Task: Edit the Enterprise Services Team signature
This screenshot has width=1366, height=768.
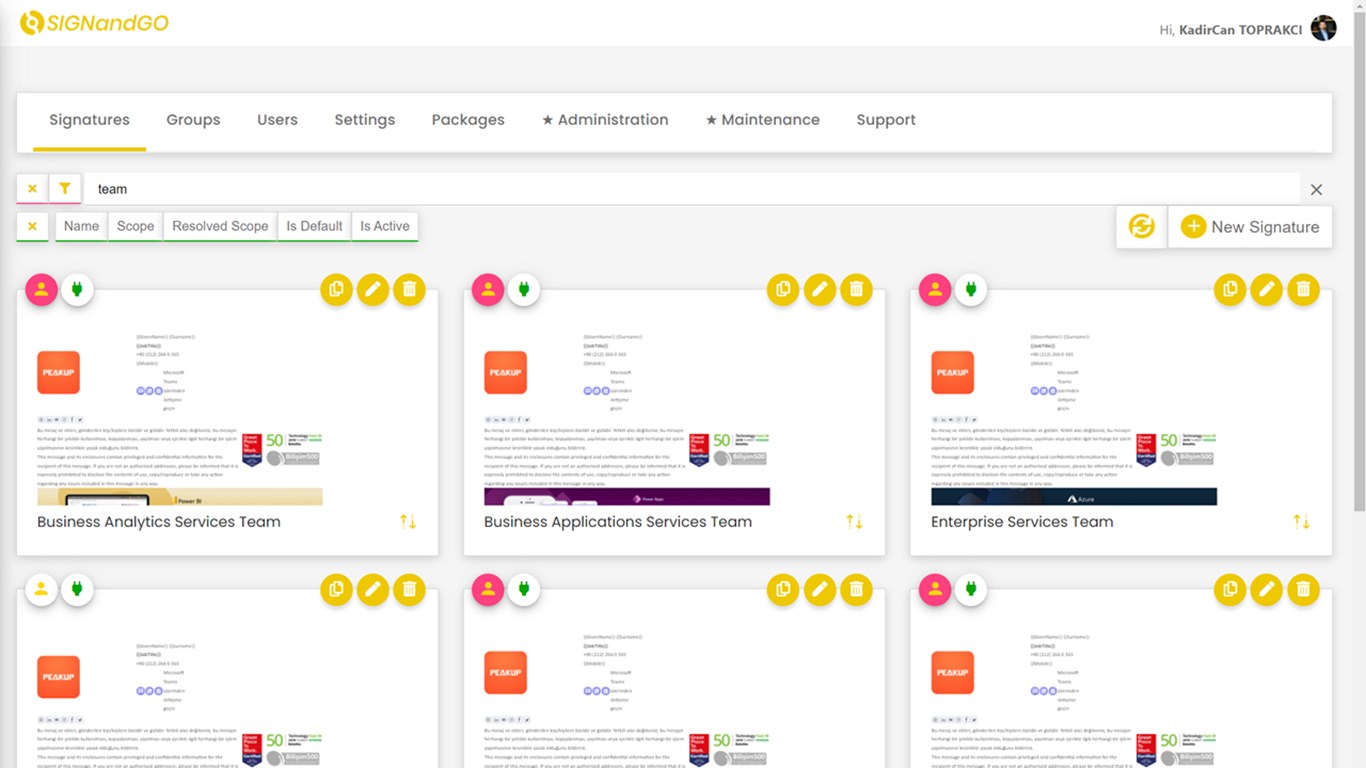Action: (1266, 290)
